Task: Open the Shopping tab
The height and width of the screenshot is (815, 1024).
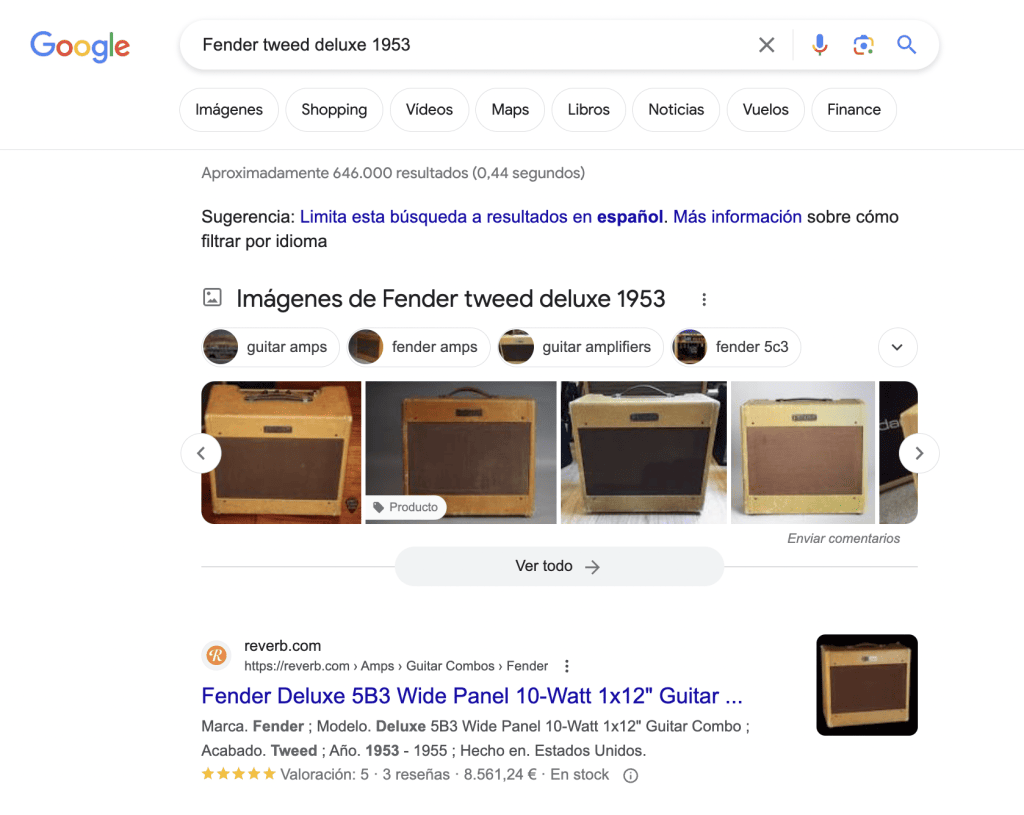Action: [334, 110]
